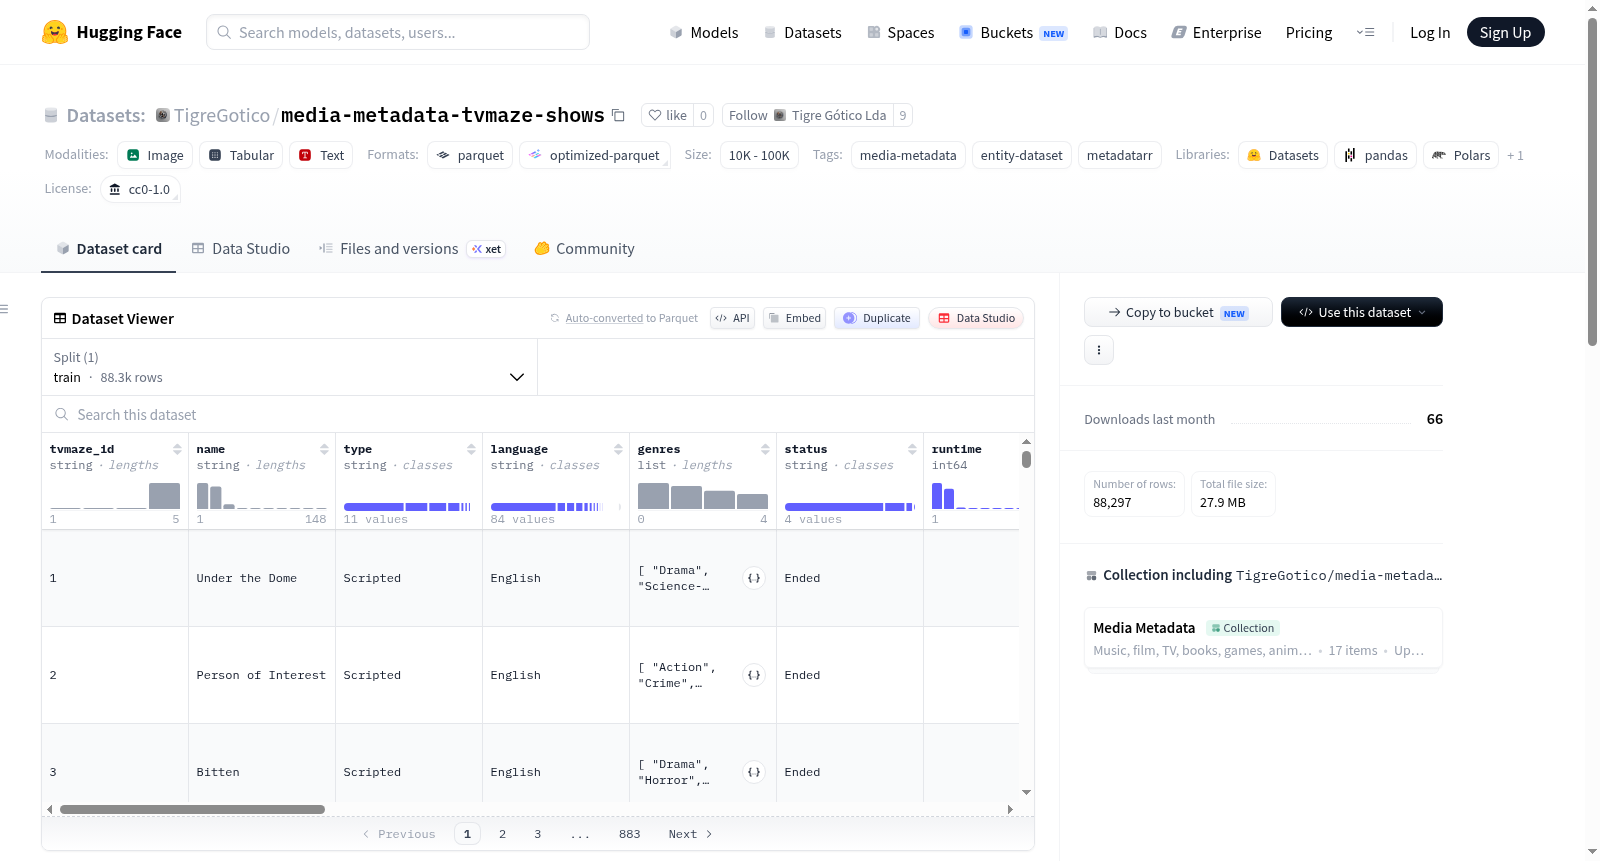Open the Polars library tag
The image size is (1600, 861).
click(1461, 155)
